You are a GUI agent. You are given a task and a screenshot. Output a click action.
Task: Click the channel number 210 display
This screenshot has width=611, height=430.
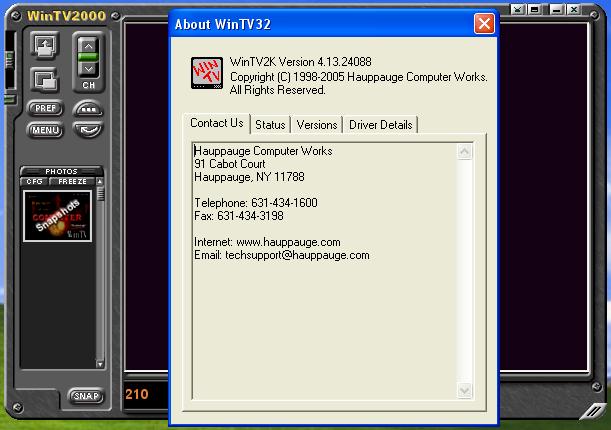point(137,395)
